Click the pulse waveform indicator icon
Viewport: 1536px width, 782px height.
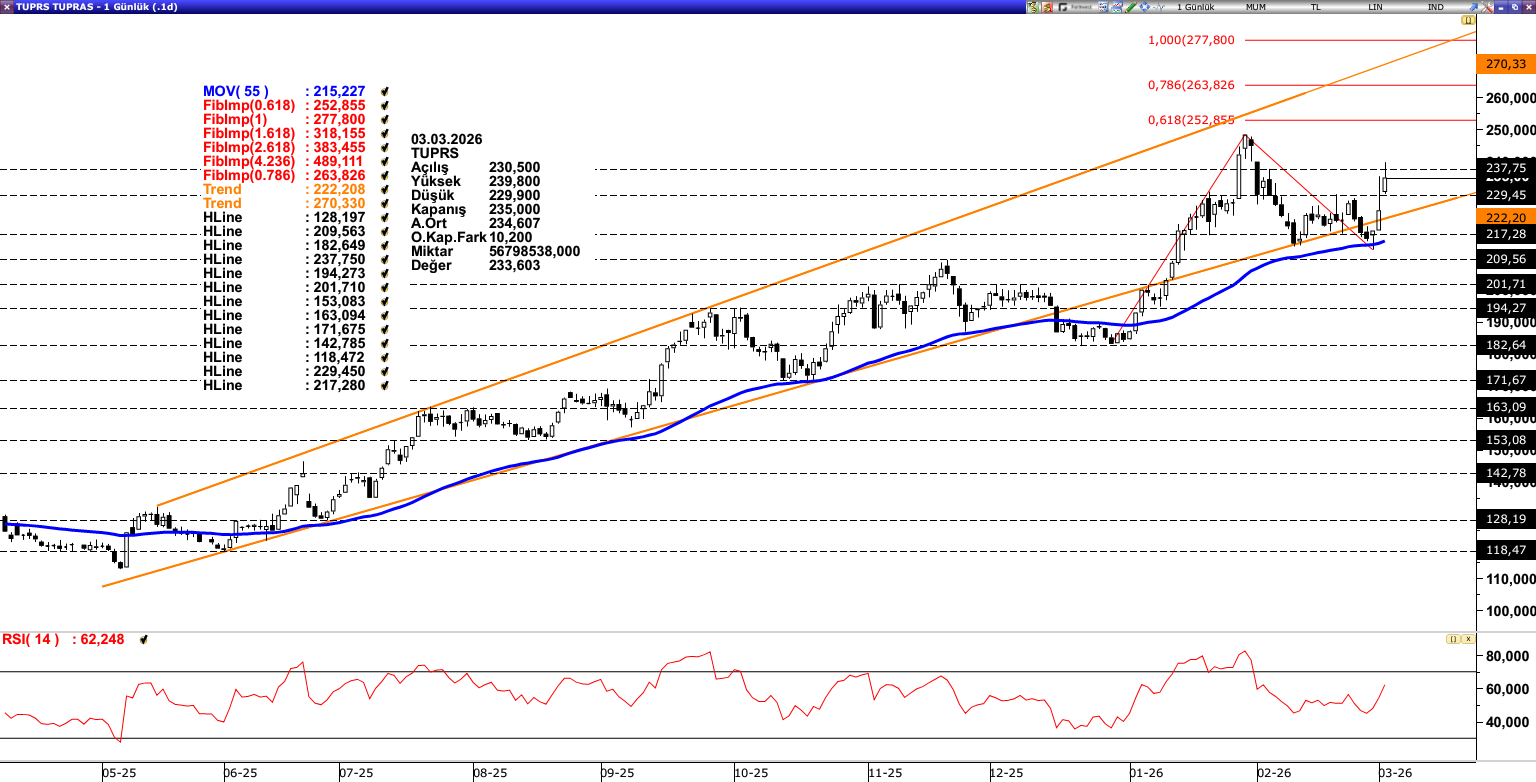pyautogui.click(x=1159, y=7)
